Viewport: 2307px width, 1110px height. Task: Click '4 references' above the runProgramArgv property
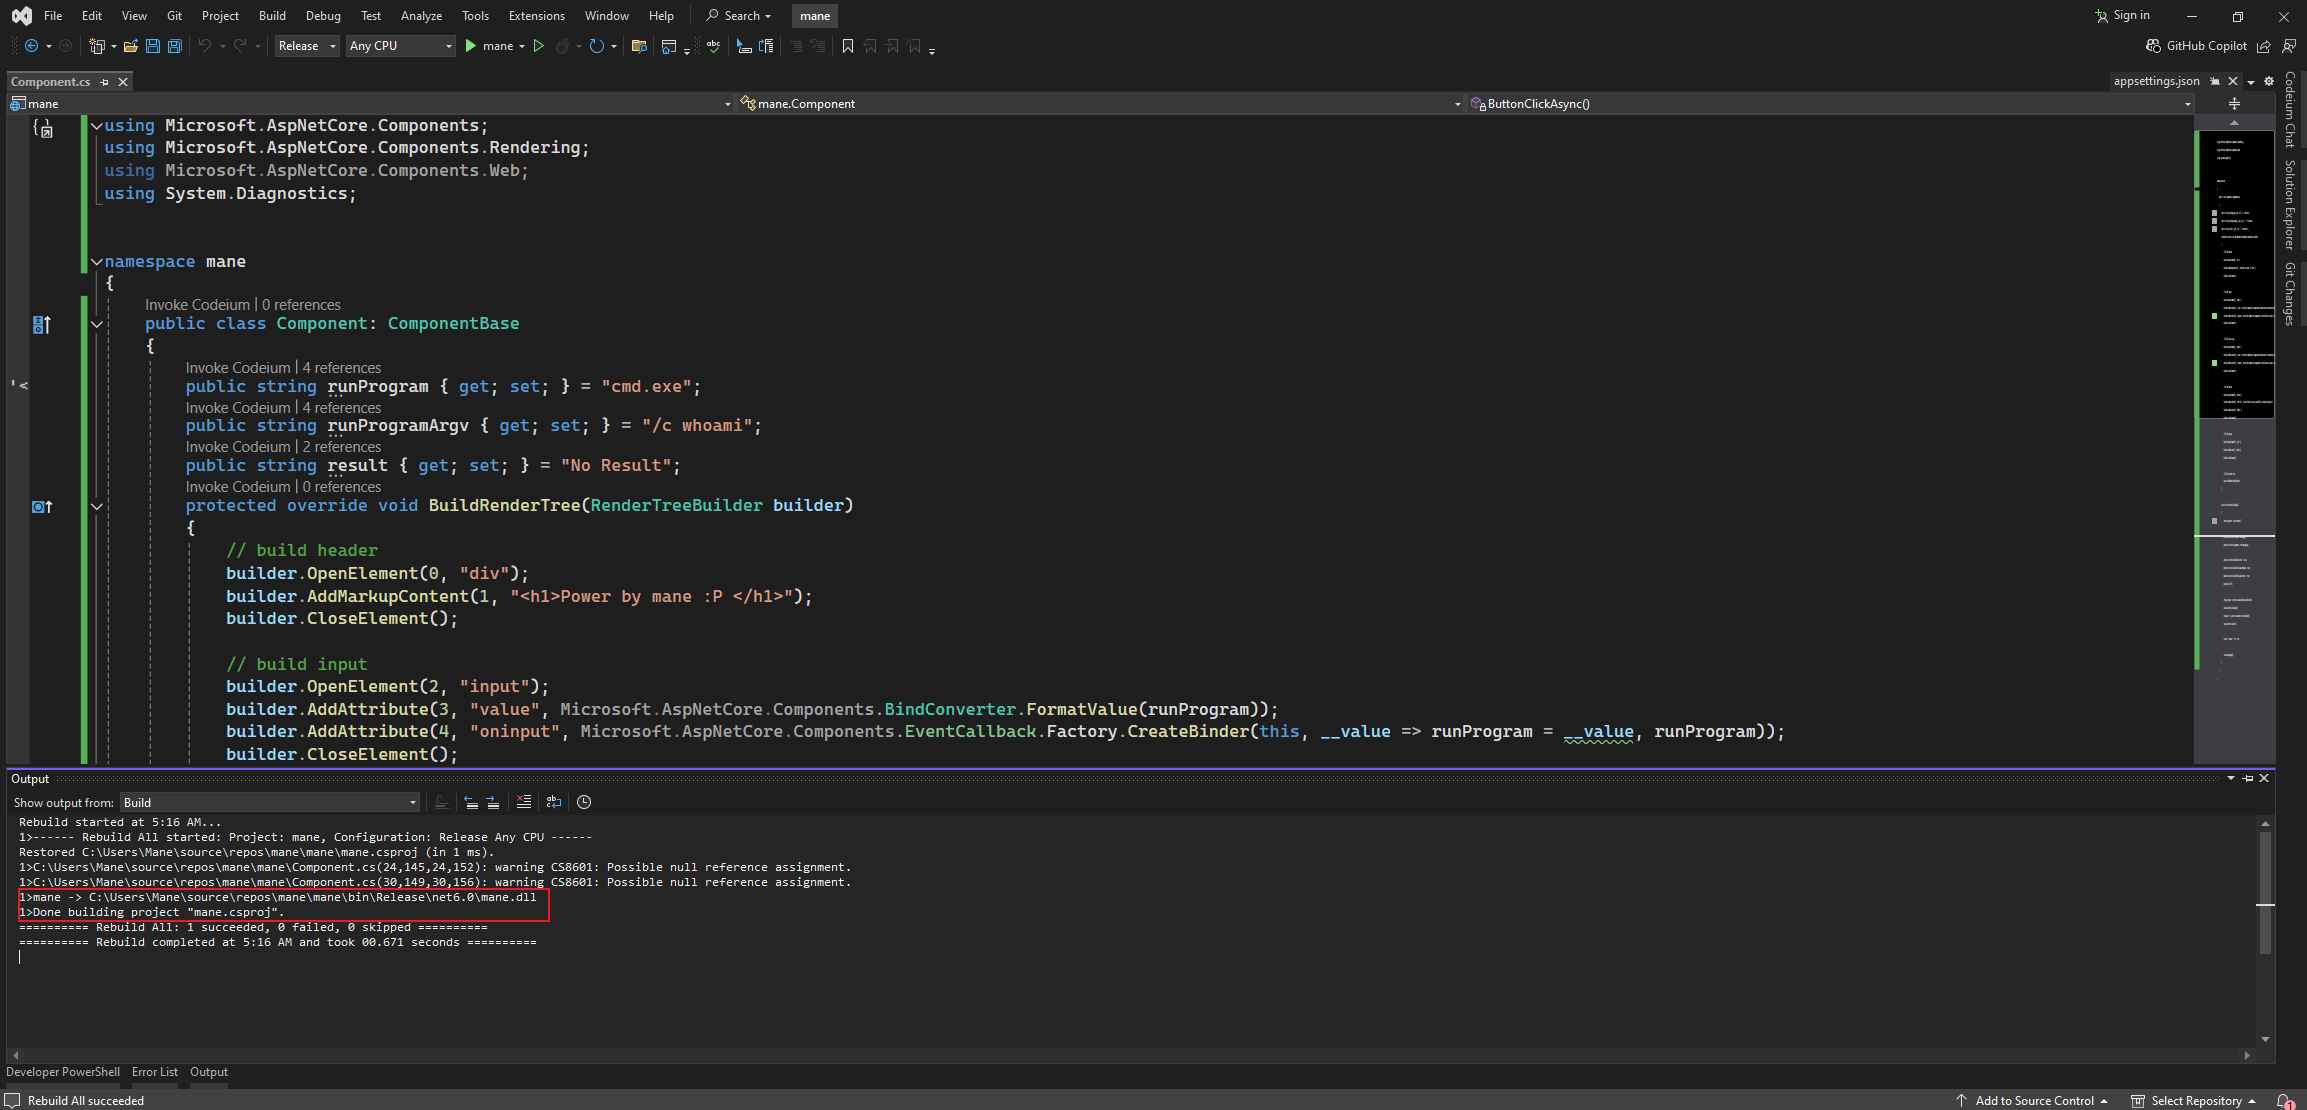coord(341,408)
